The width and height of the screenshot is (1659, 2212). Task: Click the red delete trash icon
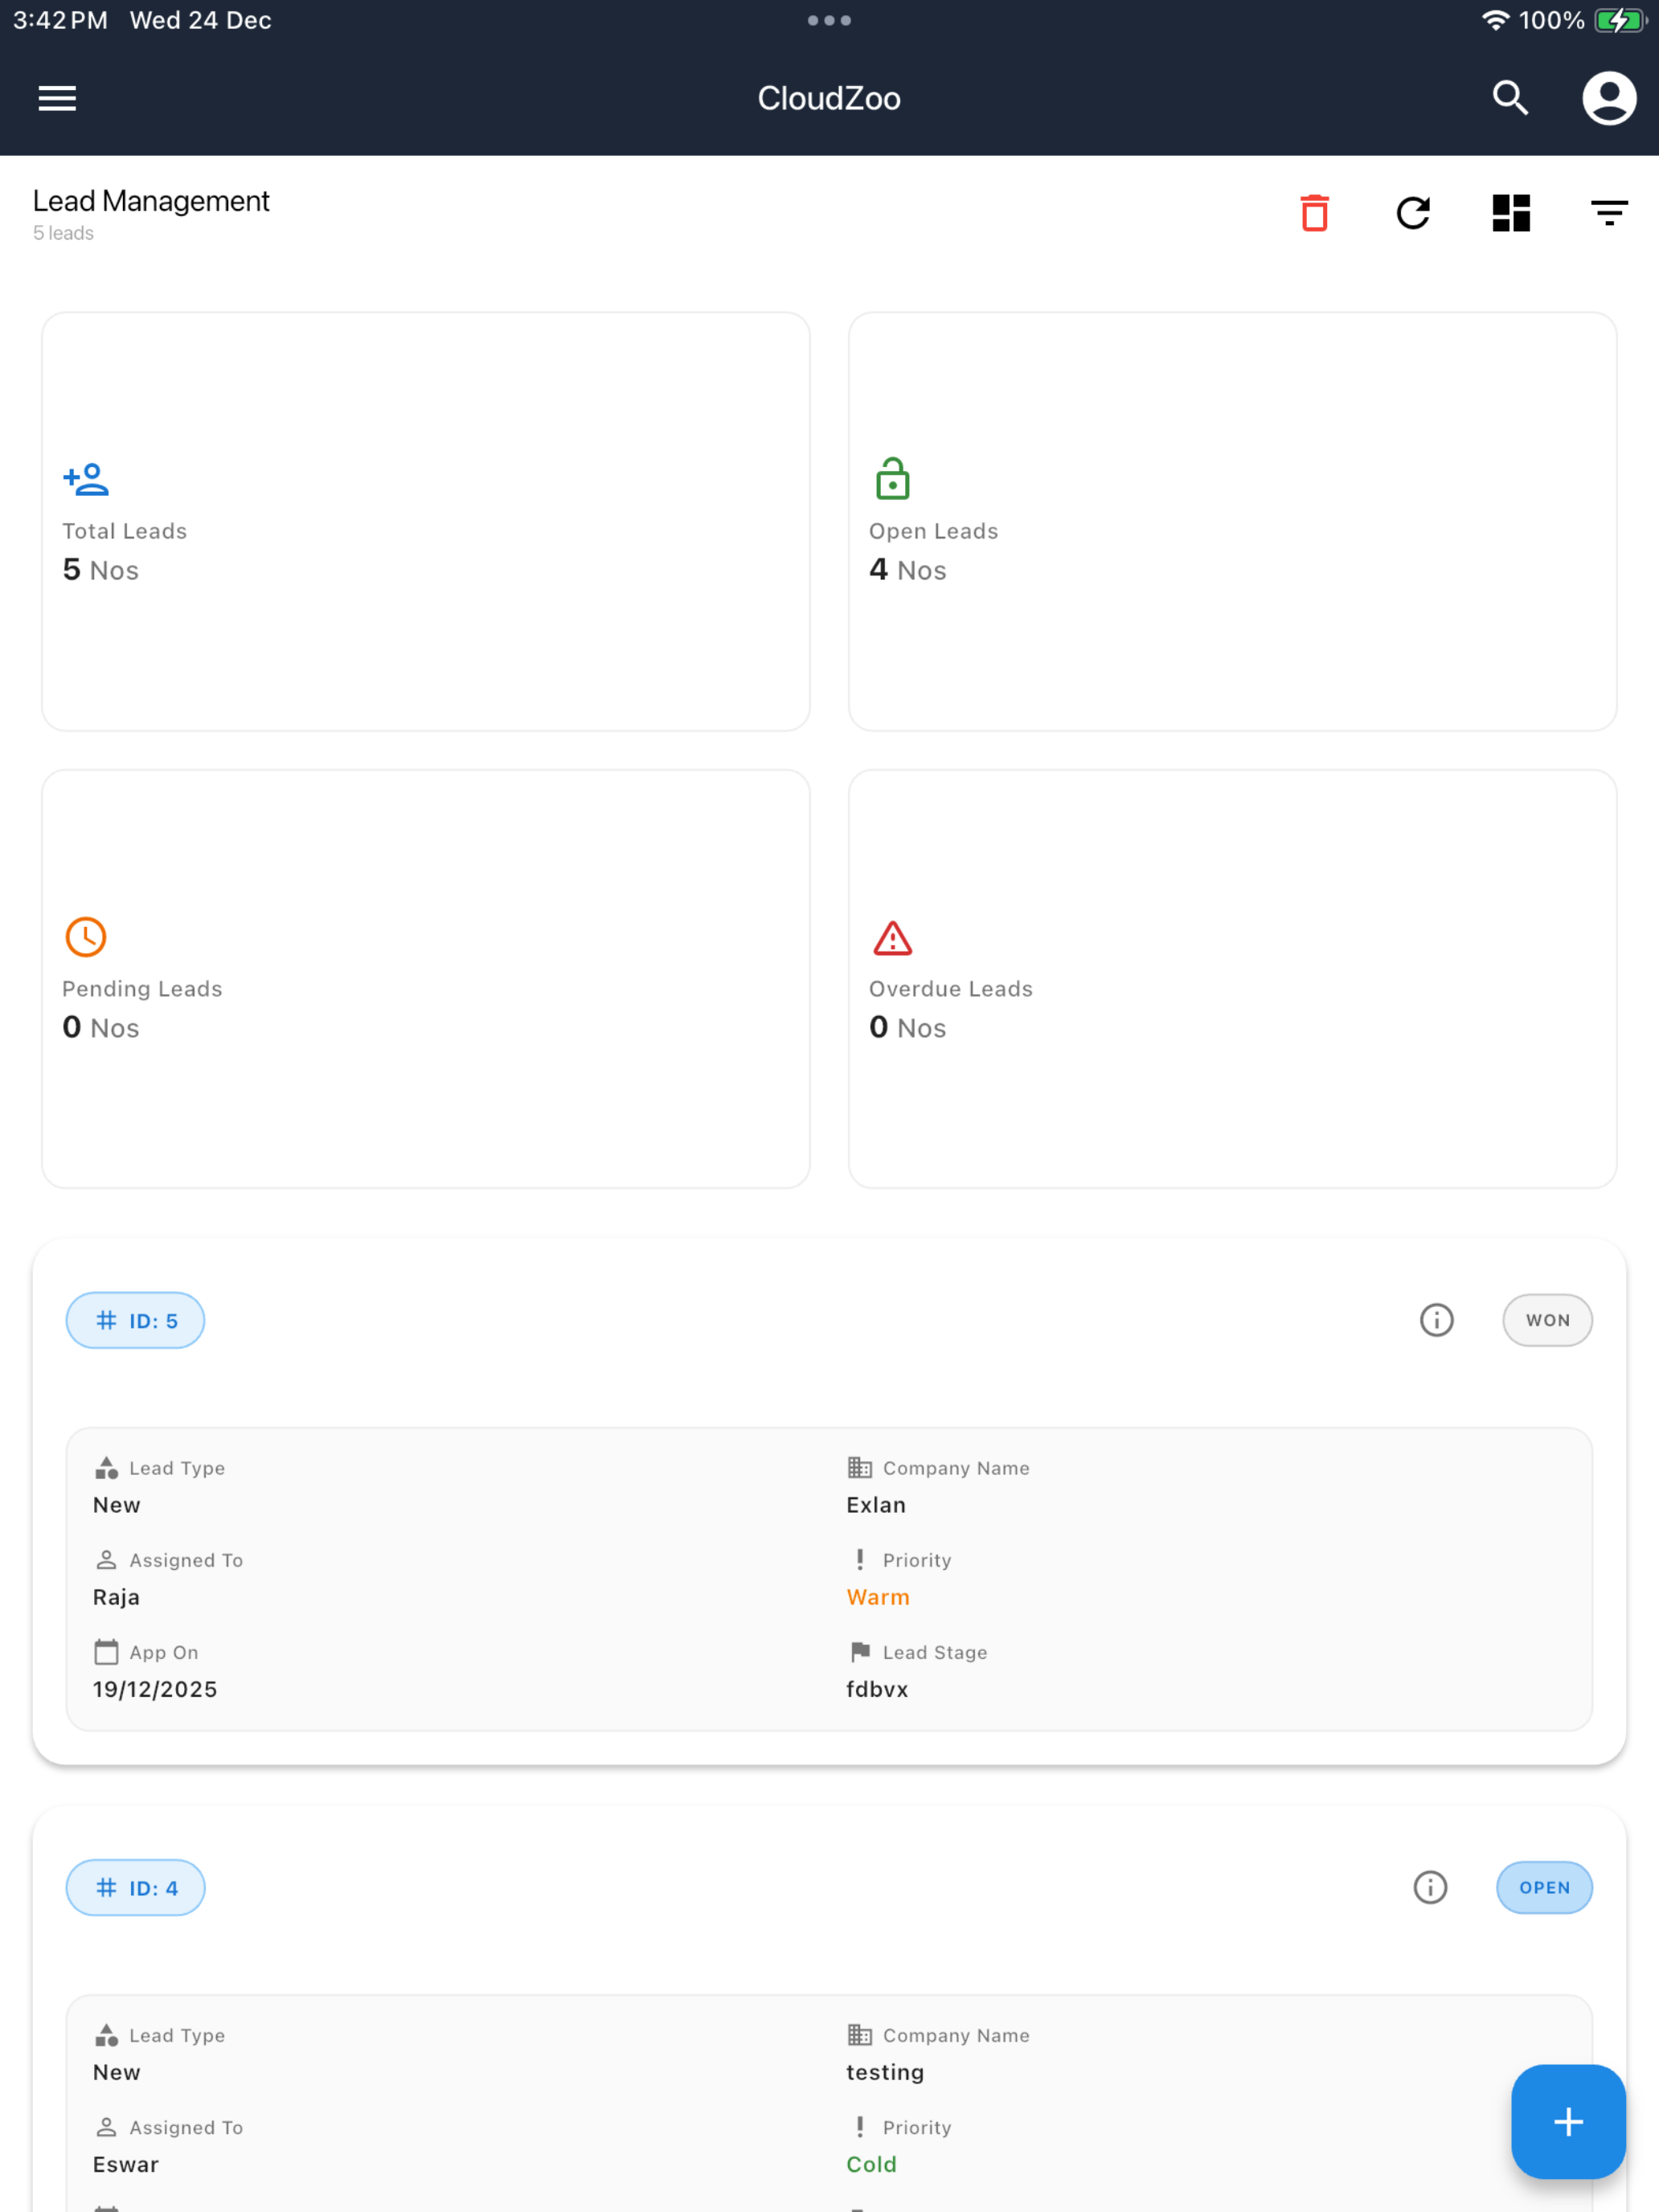coord(1314,213)
